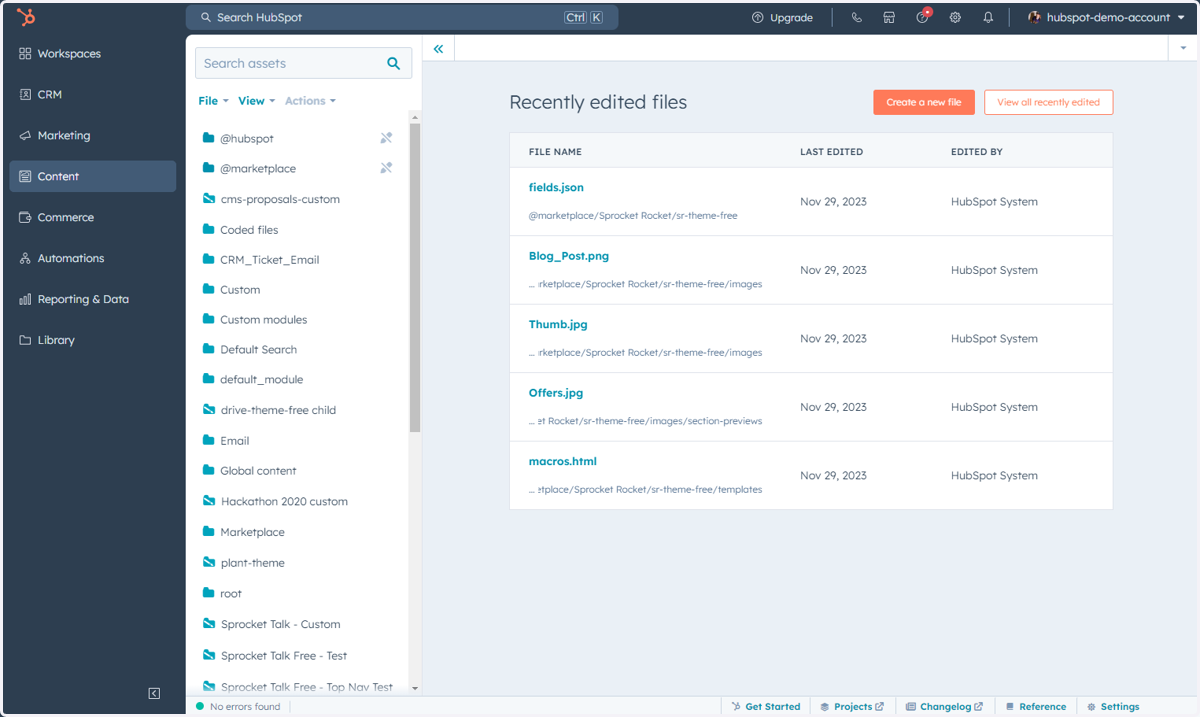Open the macros.html file link
1200x717 pixels.
[x=563, y=462]
